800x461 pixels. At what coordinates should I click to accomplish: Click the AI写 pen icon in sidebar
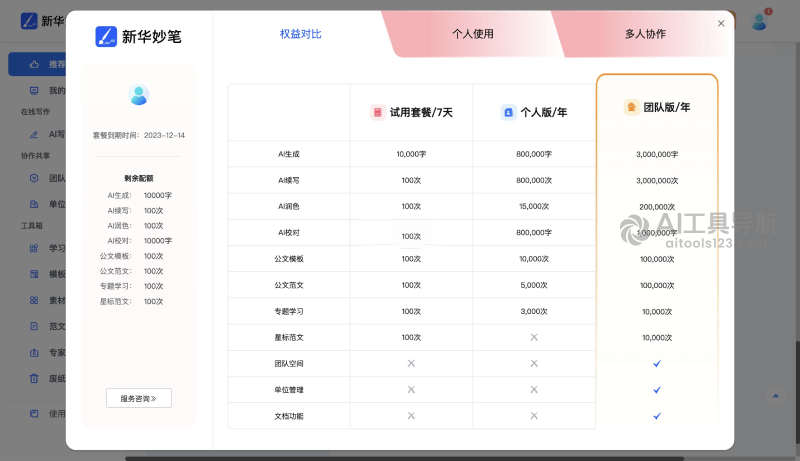[x=34, y=135]
